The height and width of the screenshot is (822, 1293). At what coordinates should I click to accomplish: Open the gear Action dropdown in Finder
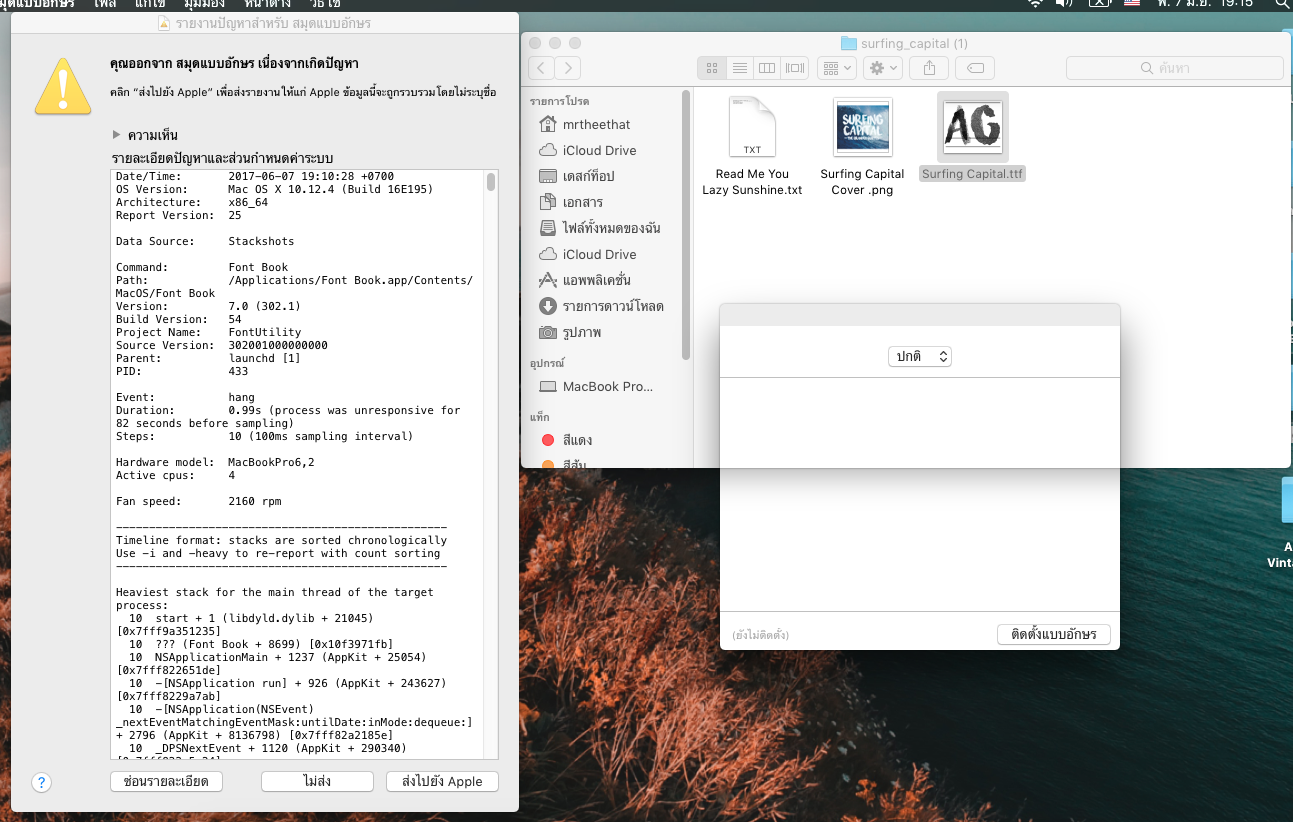click(884, 68)
